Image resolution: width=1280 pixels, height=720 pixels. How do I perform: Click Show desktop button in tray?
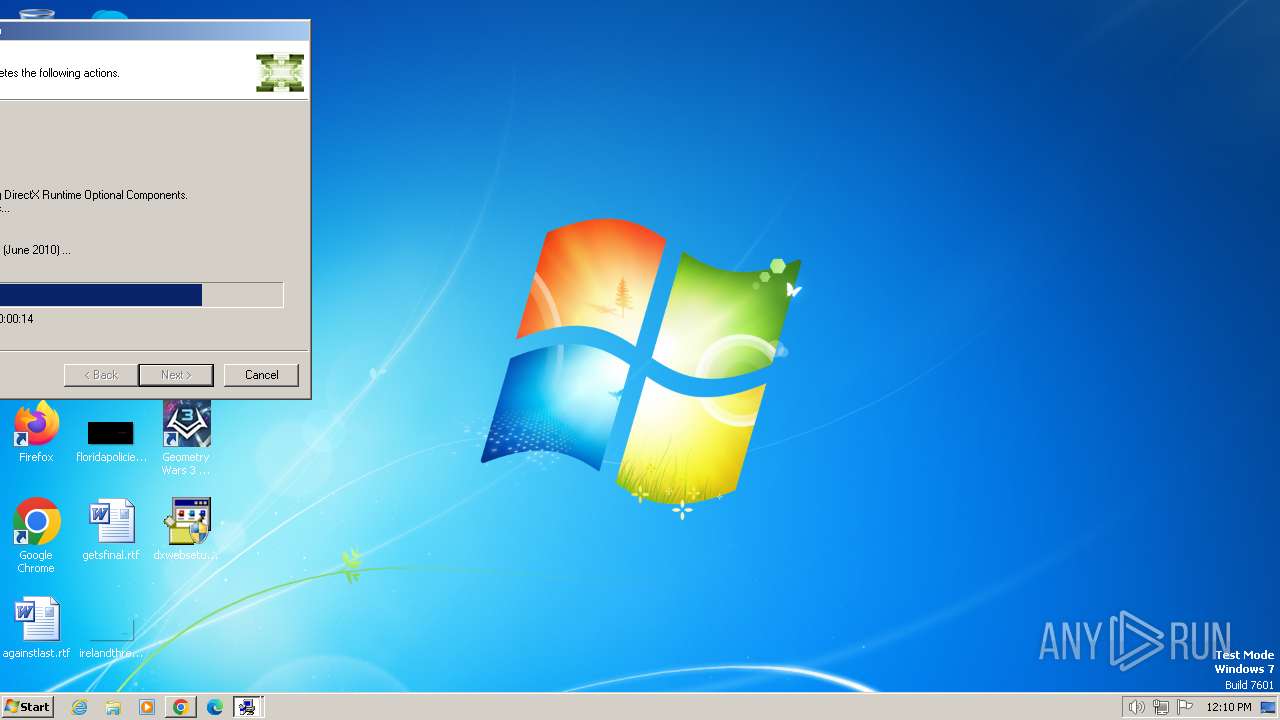(1268, 707)
